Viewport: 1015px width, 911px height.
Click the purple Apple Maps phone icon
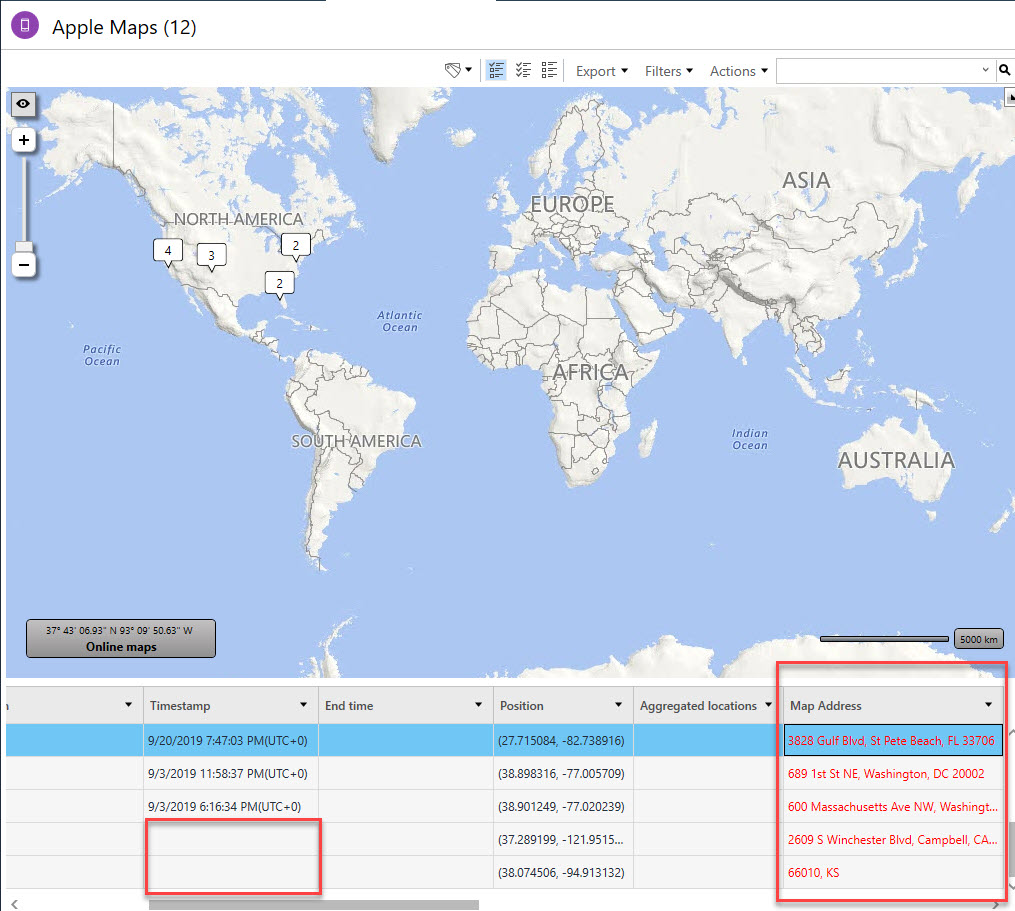[x=25, y=25]
